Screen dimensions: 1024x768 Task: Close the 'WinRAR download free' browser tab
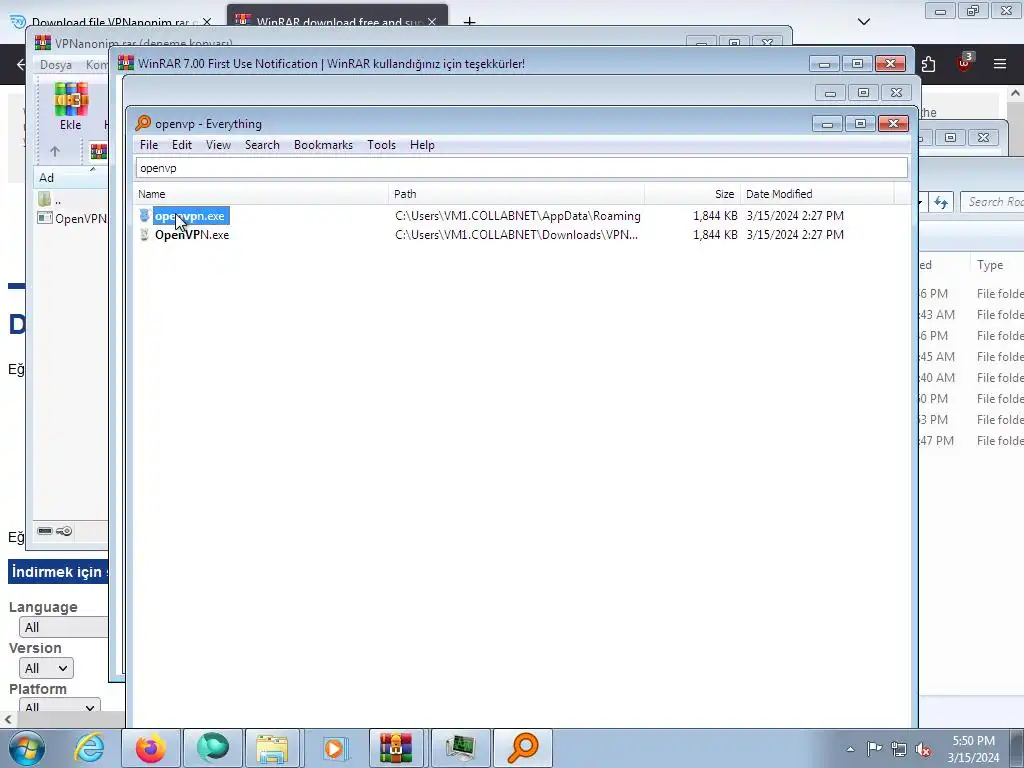pos(432,22)
